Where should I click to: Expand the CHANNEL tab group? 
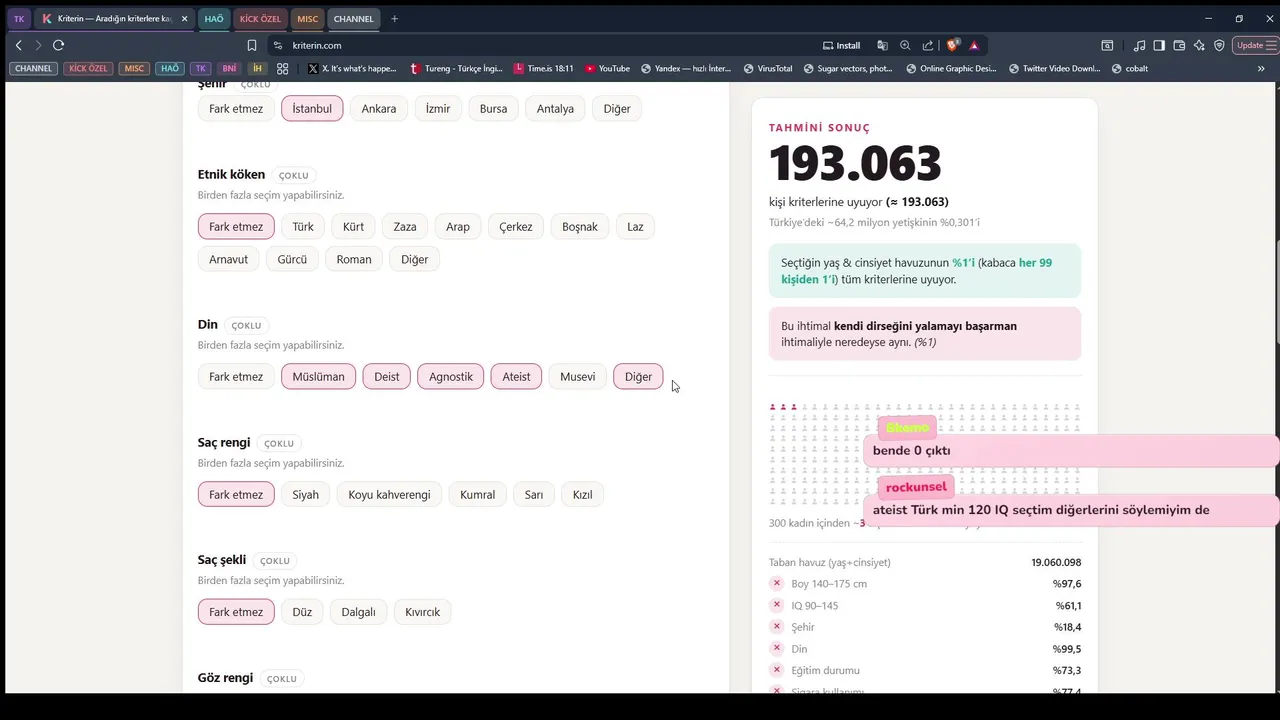[x=353, y=18]
